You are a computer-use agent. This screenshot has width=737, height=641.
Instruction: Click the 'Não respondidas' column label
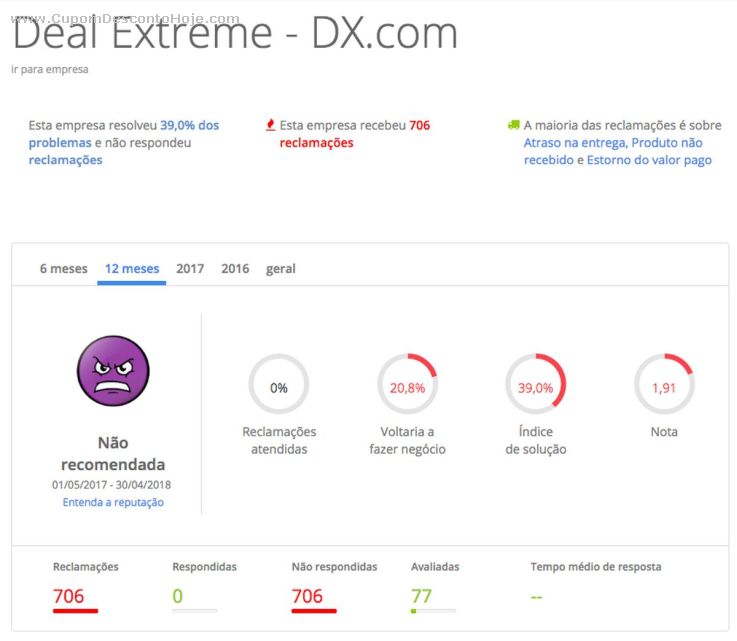coord(335,567)
